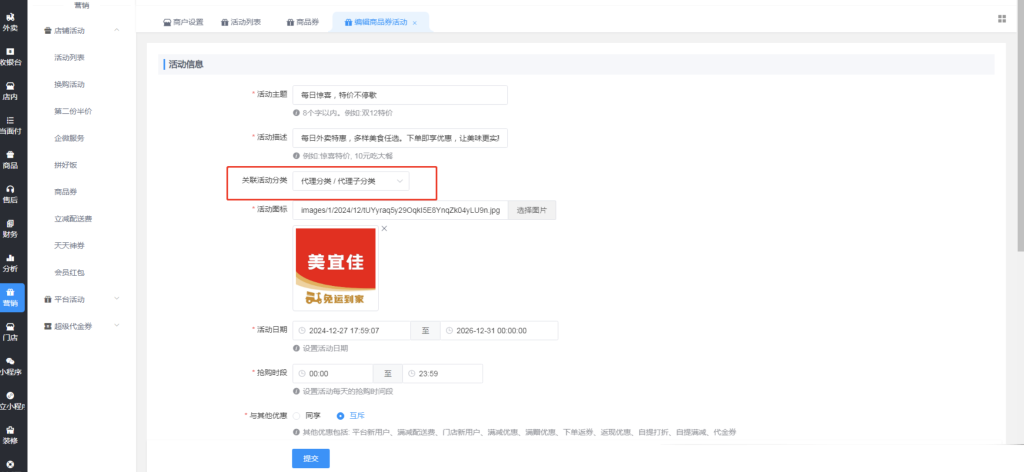This screenshot has height=472, width=1024.
Task: Remove the uploaded 美宜佳 image with X
Action: pos(384,229)
